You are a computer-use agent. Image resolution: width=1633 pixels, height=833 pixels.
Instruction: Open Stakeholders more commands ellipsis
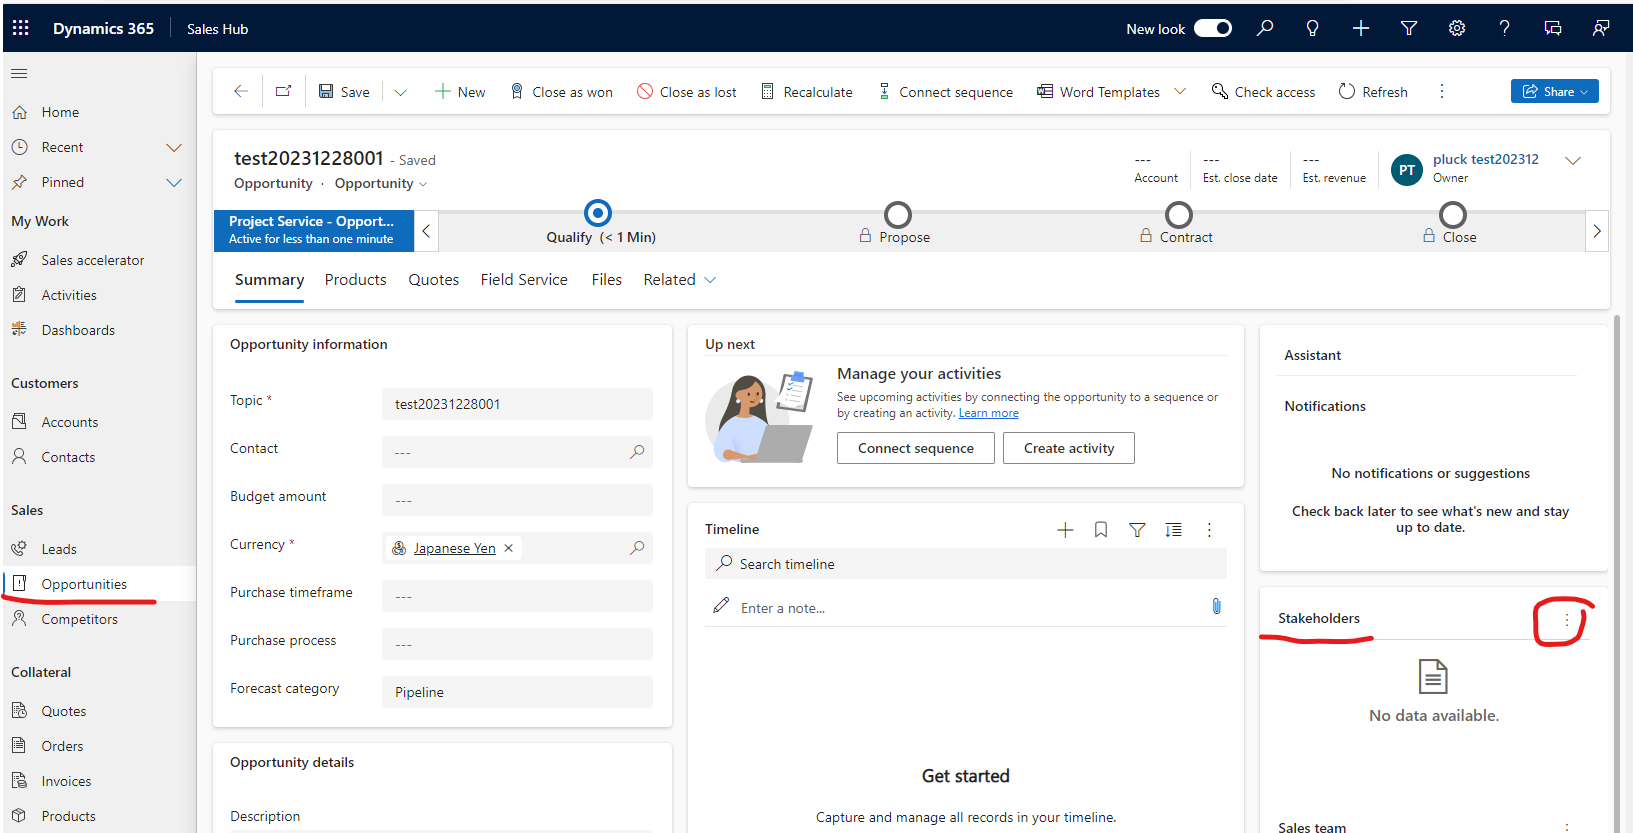(1567, 620)
